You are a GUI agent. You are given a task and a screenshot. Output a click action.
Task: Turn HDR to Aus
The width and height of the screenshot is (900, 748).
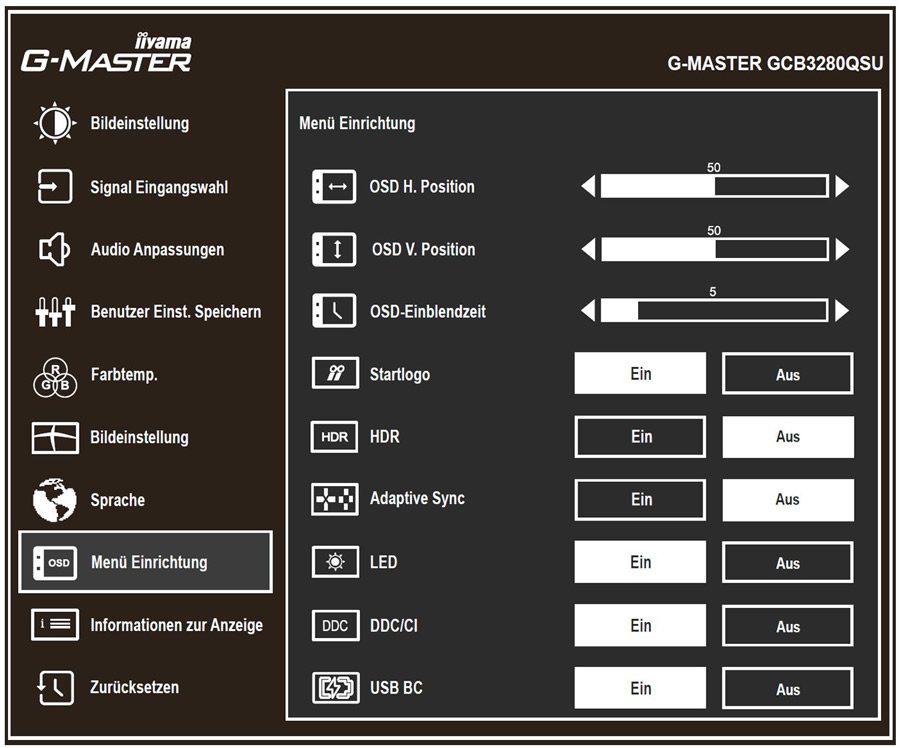click(788, 437)
